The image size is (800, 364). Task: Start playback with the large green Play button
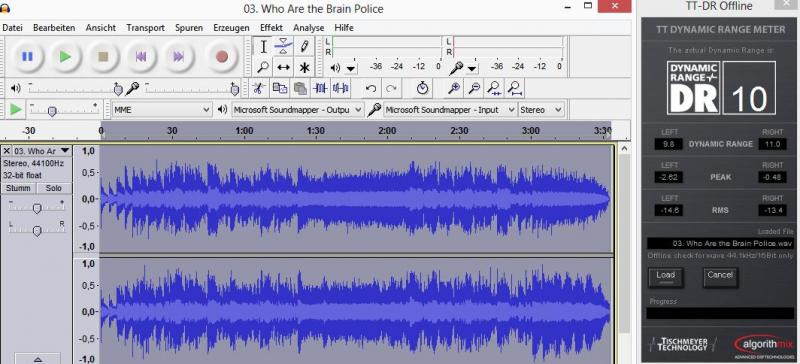(65, 57)
